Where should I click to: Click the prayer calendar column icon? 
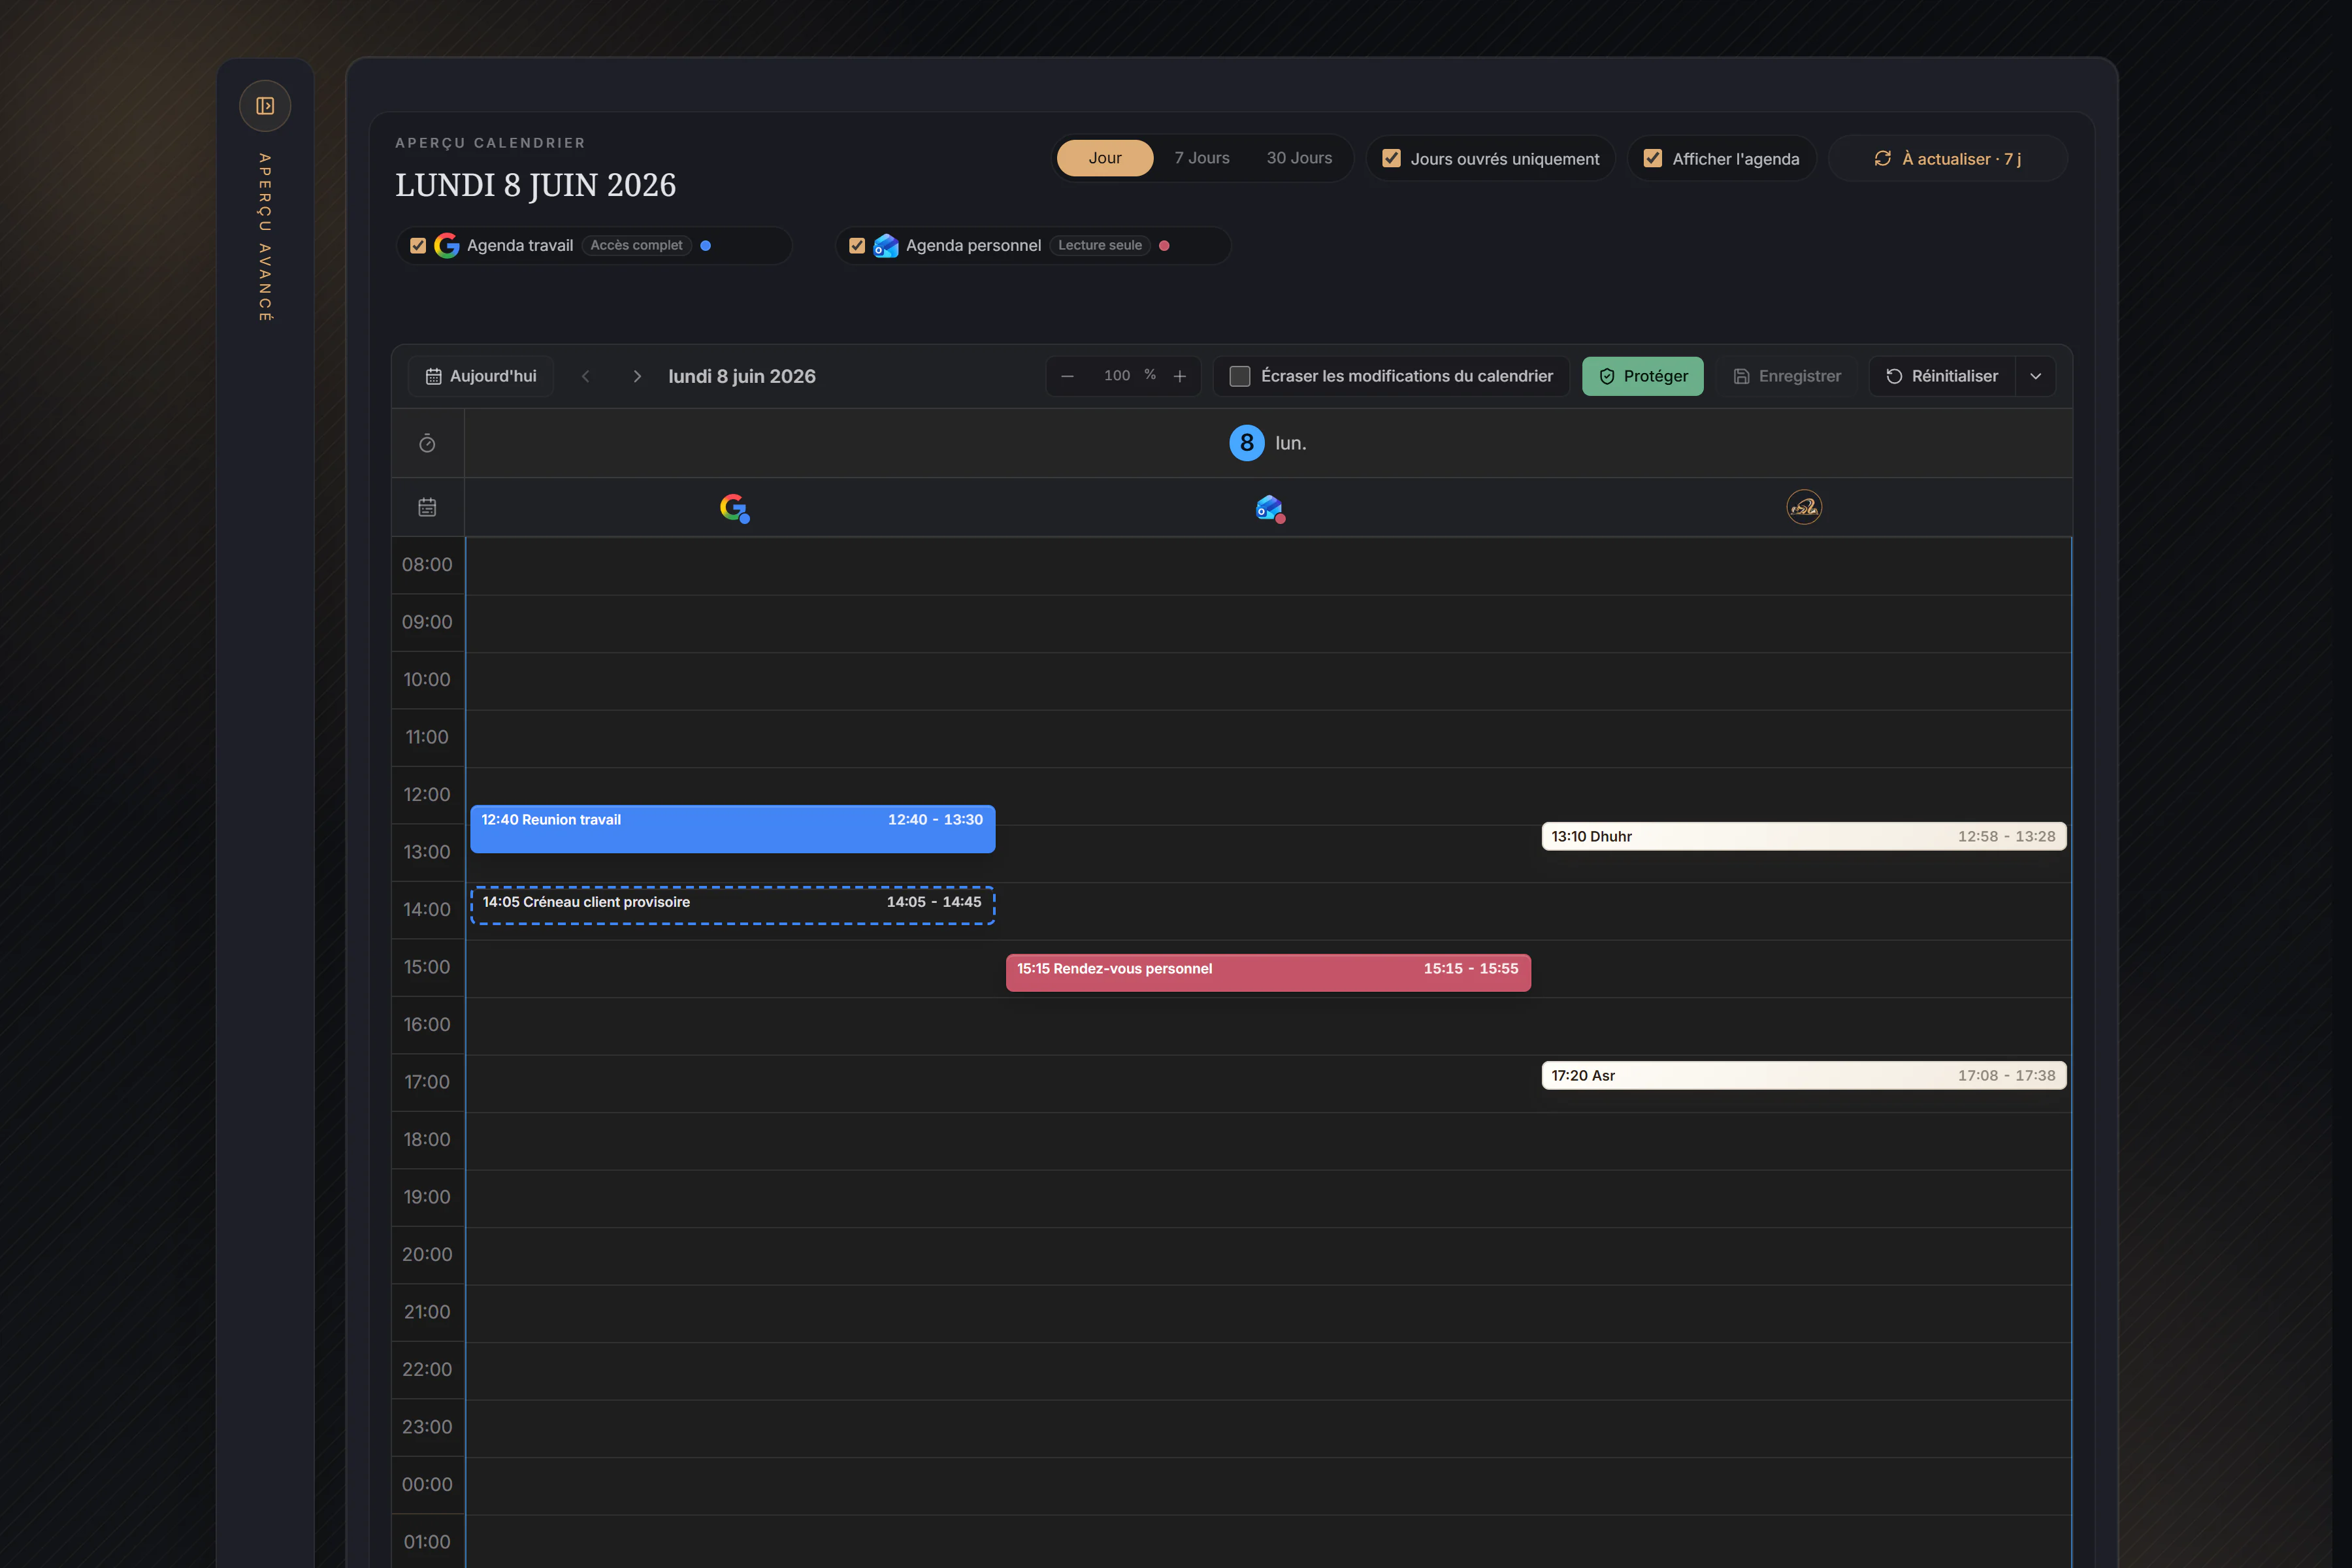pyautogui.click(x=1804, y=507)
